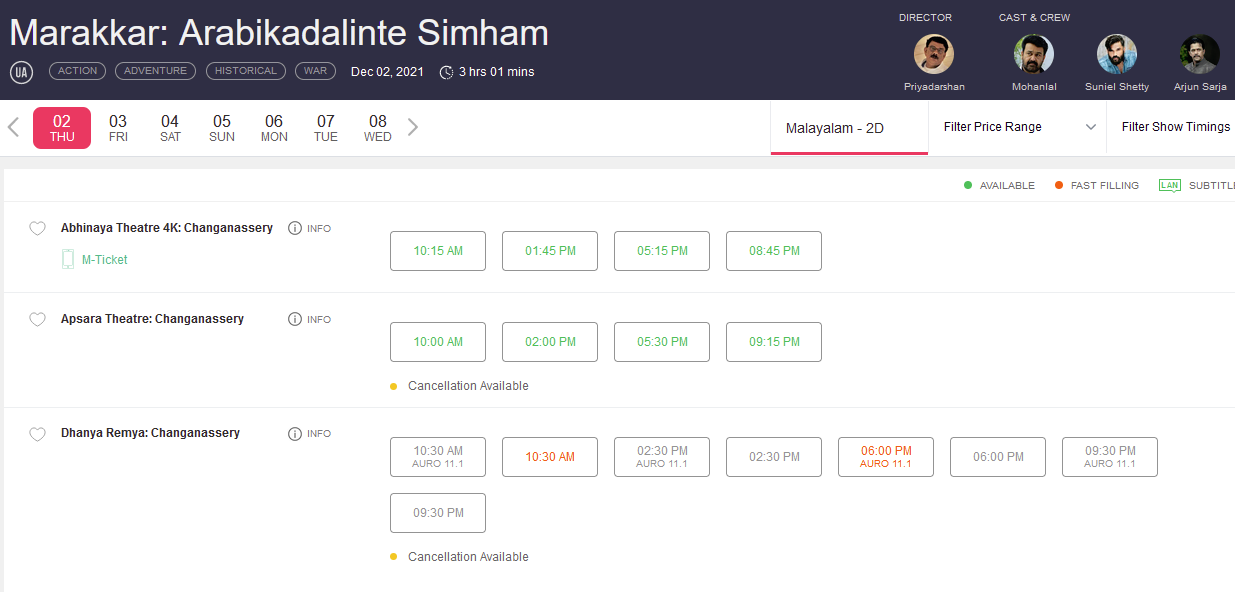Click Abhinaya Theatre 4K: Changanassery name
Screen dimensions: 1235x592
[167, 228]
